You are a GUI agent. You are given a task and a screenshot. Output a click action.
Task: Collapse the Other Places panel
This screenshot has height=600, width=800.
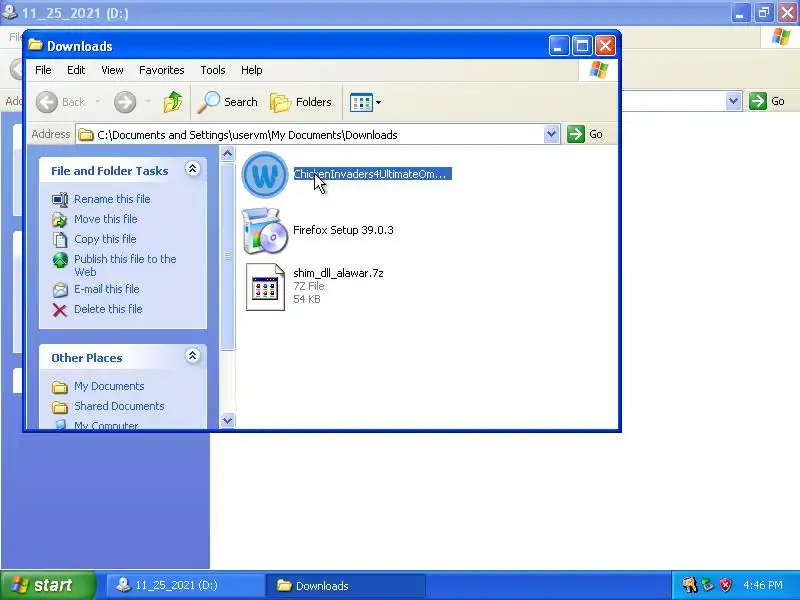coord(192,356)
